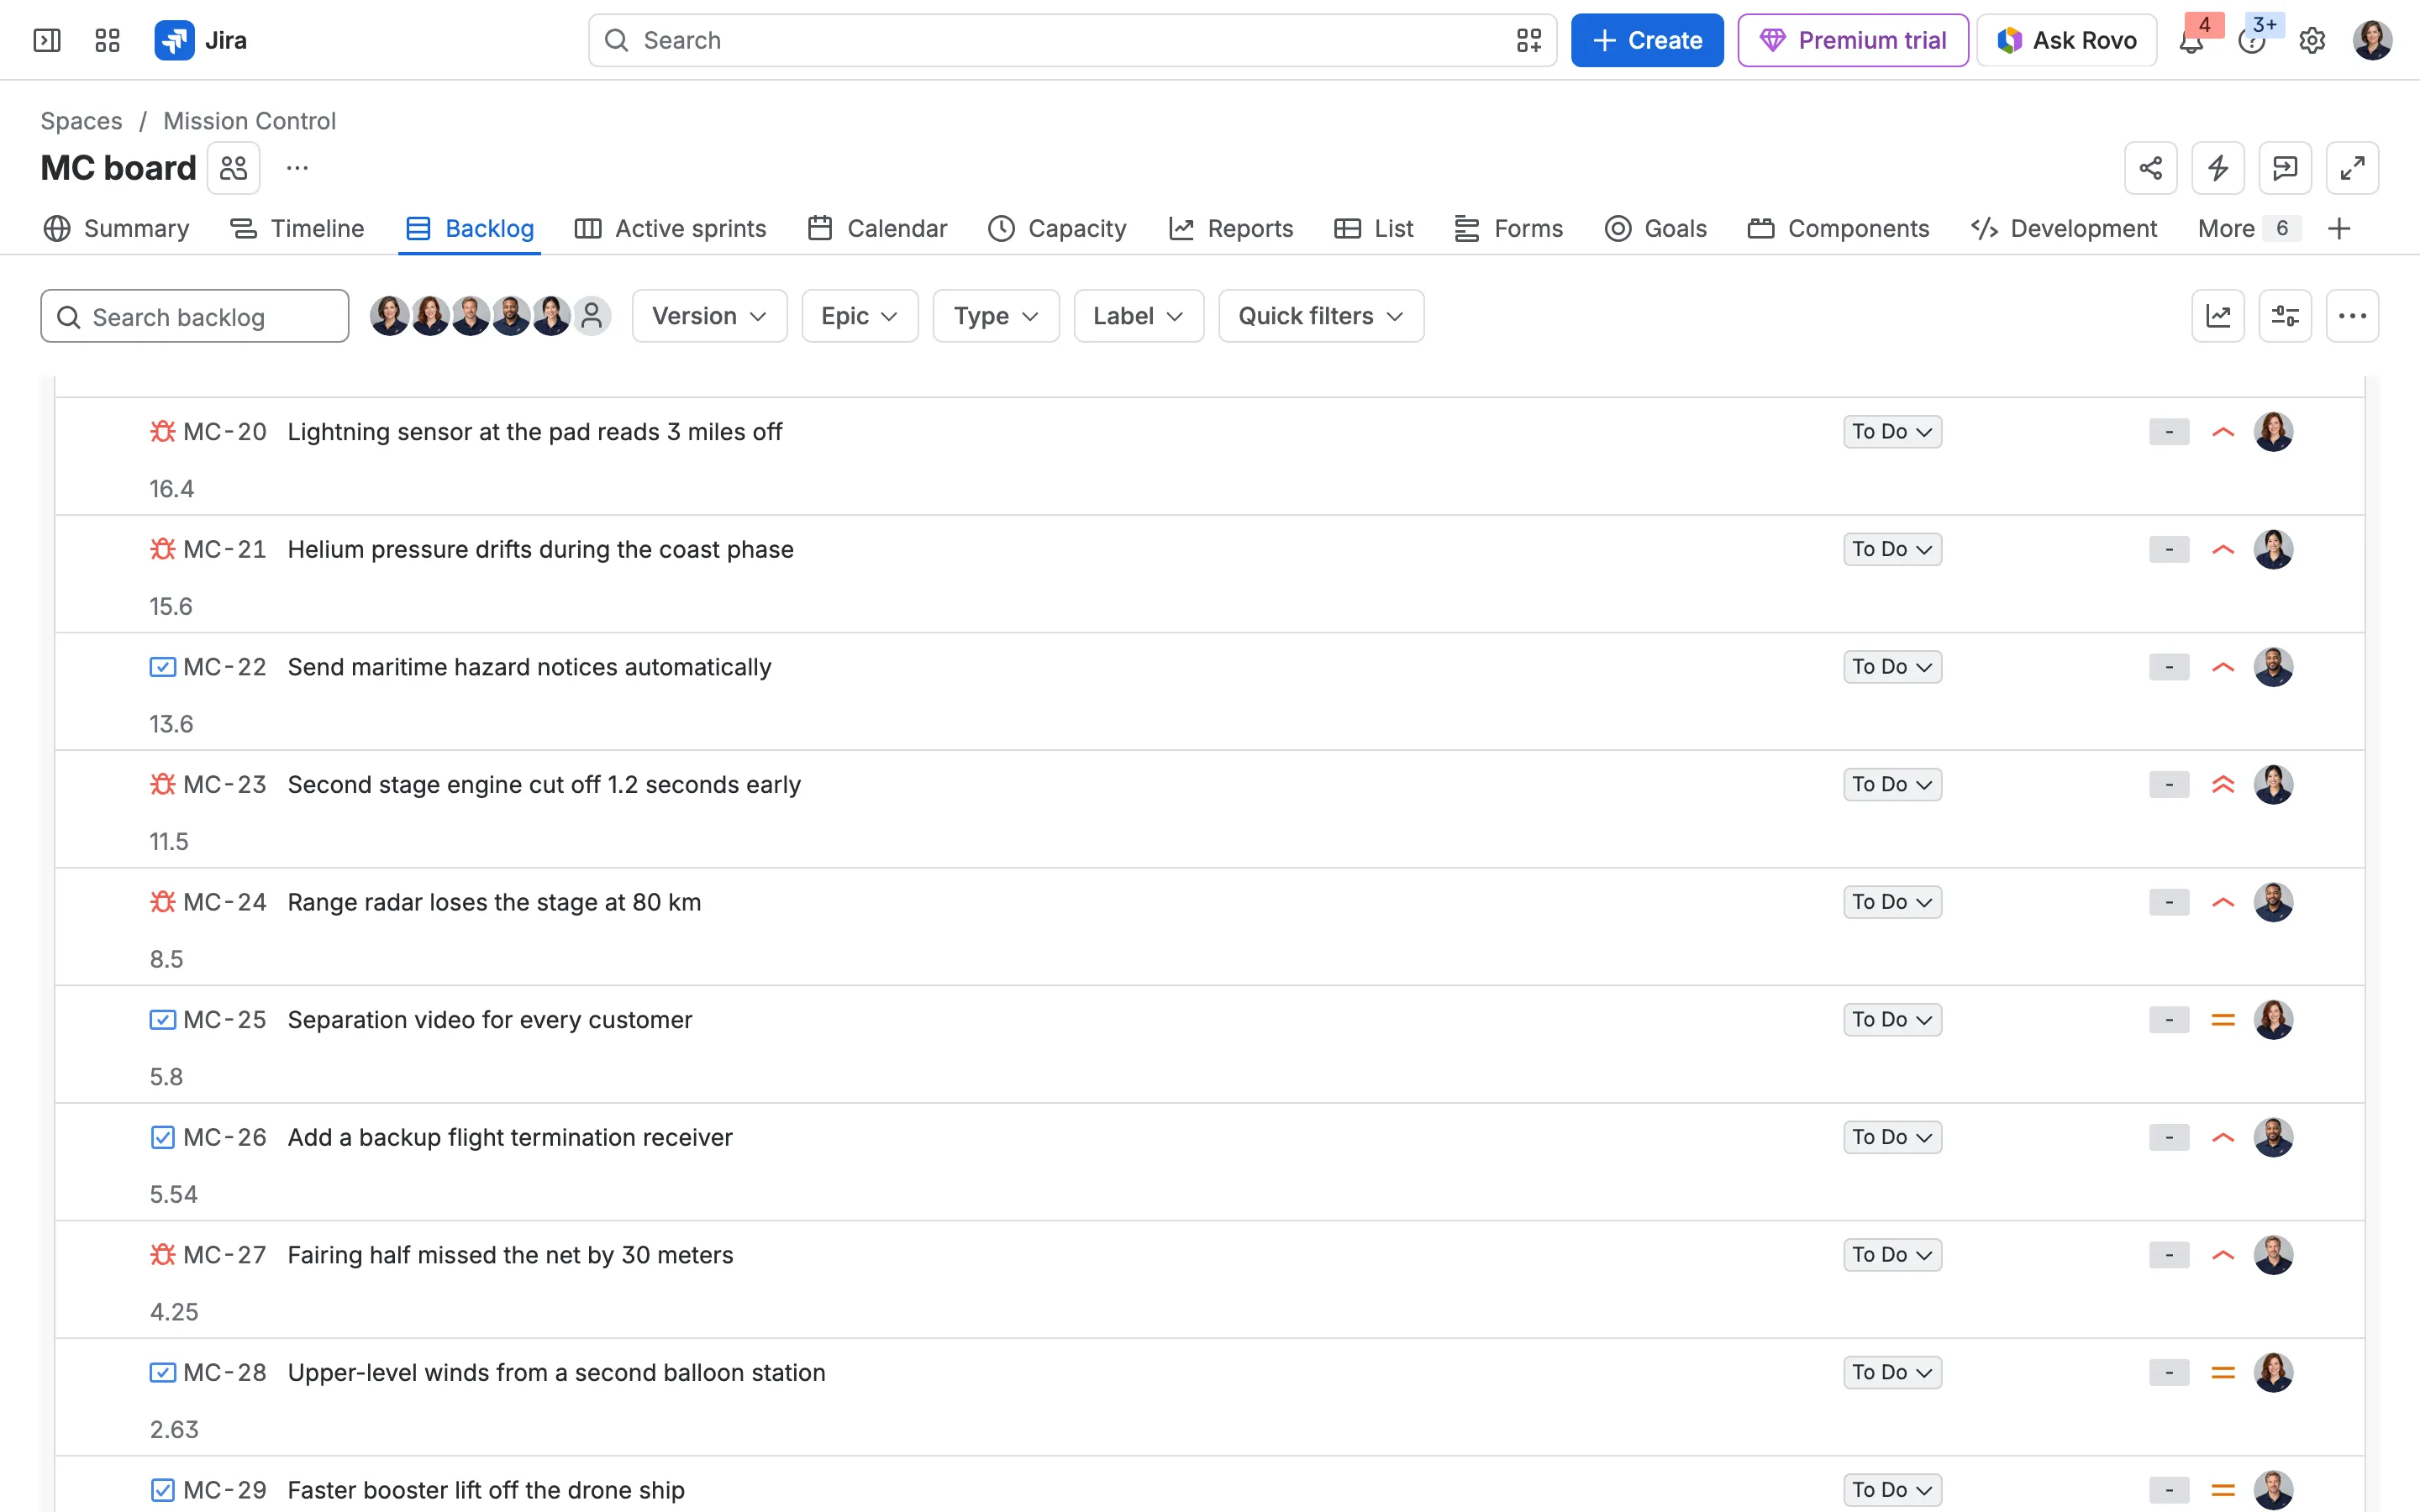Open the share icon for MC board
This screenshot has height=1512, width=2420.
click(x=2151, y=168)
